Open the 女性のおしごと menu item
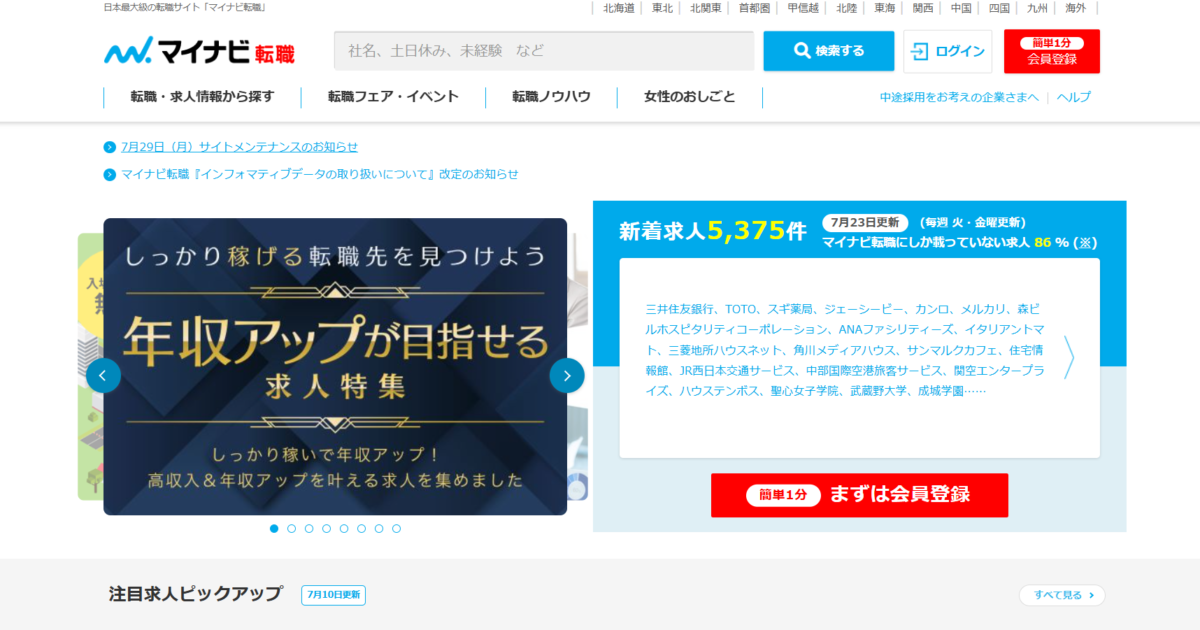Viewport: 1200px width, 630px height. pos(689,97)
